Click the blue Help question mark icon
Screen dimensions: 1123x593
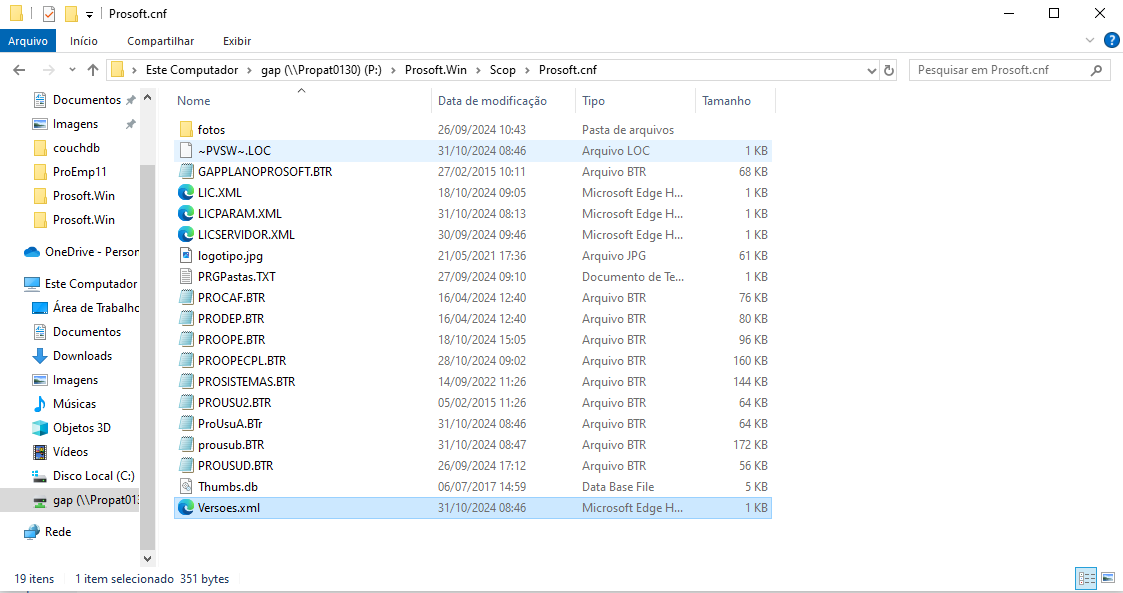click(x=1112, y=40)
